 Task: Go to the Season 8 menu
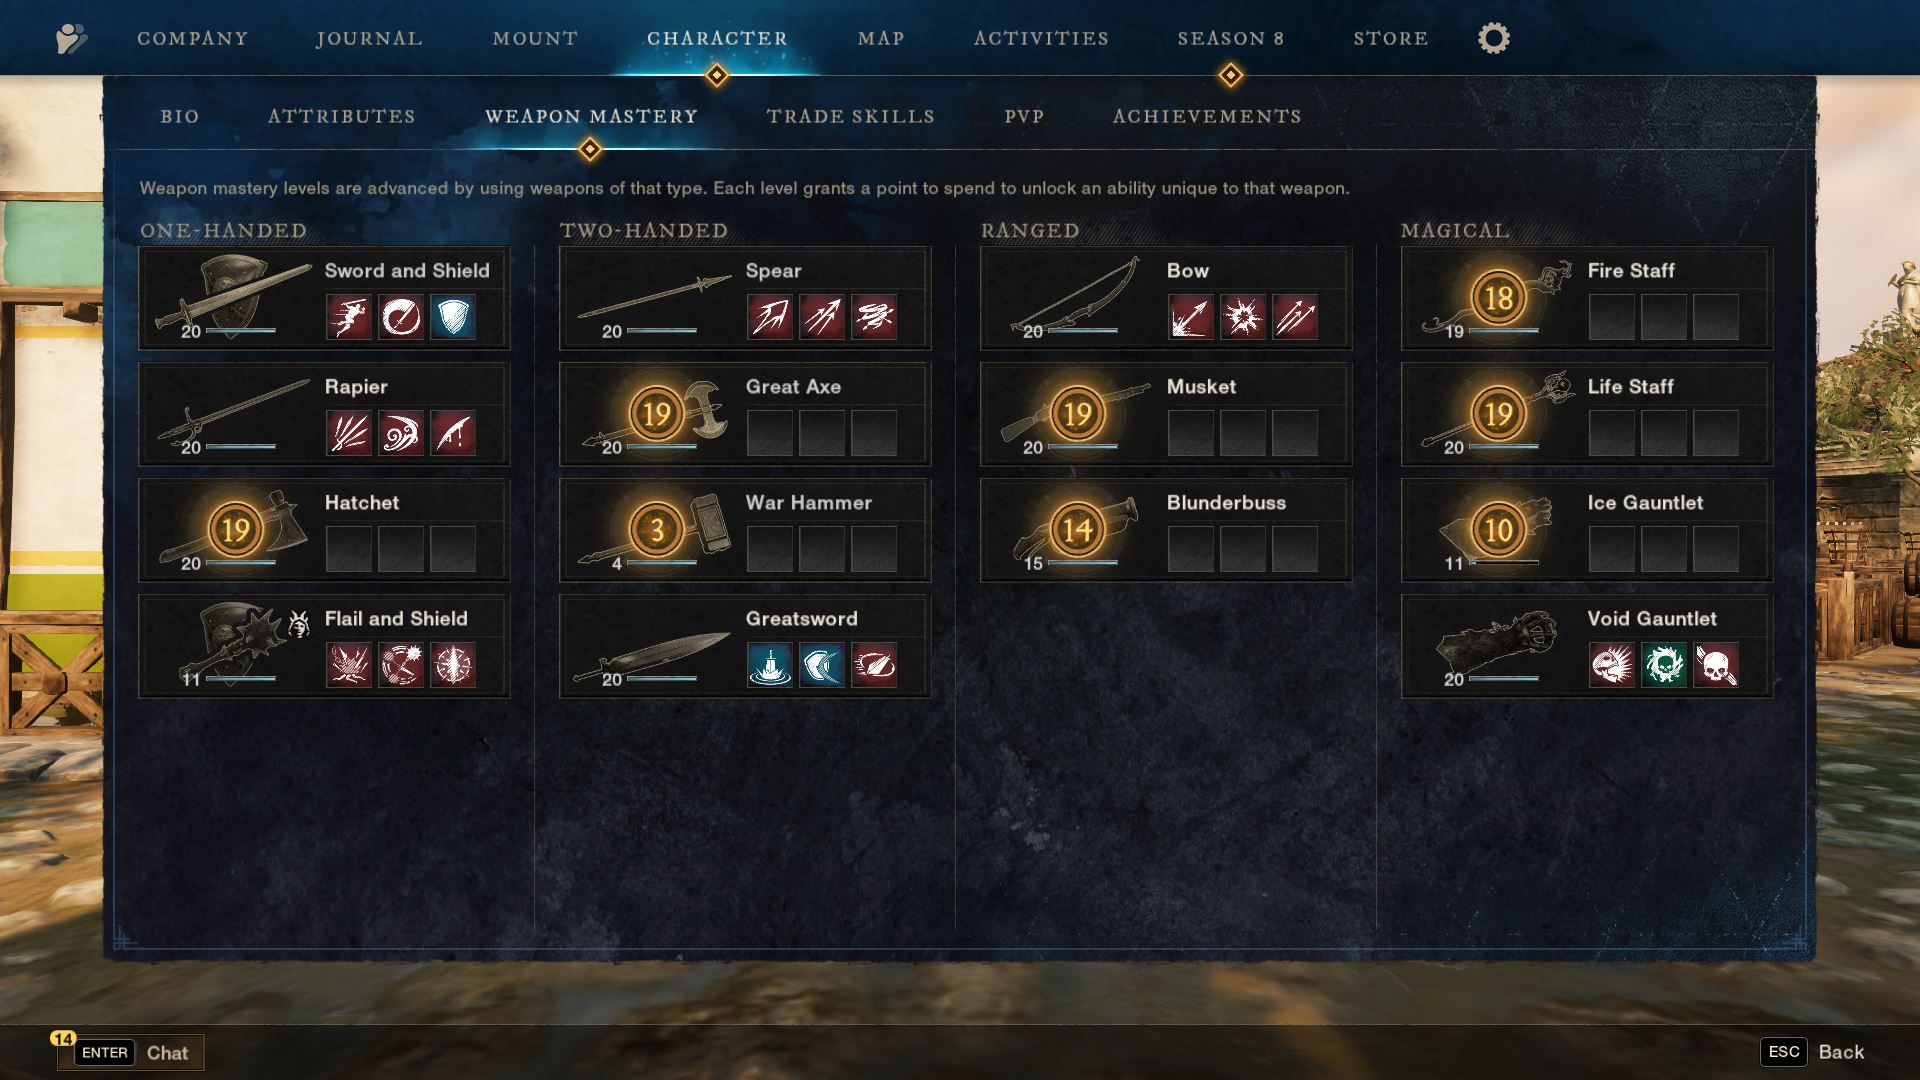click(x=1231, y=38)
